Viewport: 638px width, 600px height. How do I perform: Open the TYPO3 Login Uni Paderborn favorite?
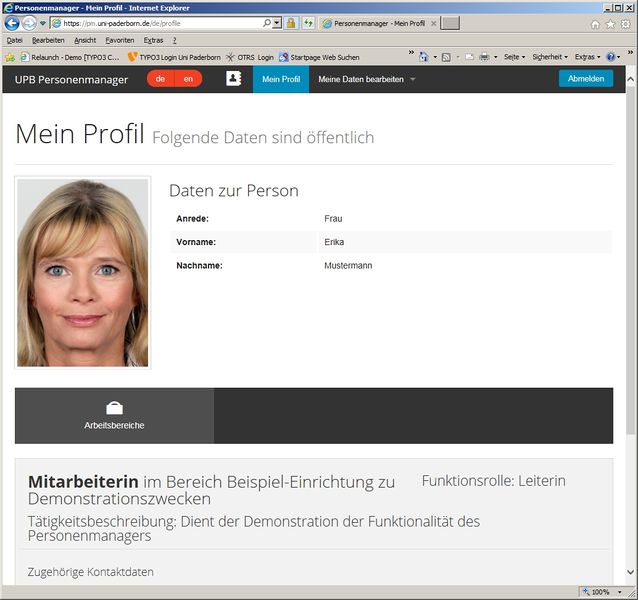pos(174,57)
